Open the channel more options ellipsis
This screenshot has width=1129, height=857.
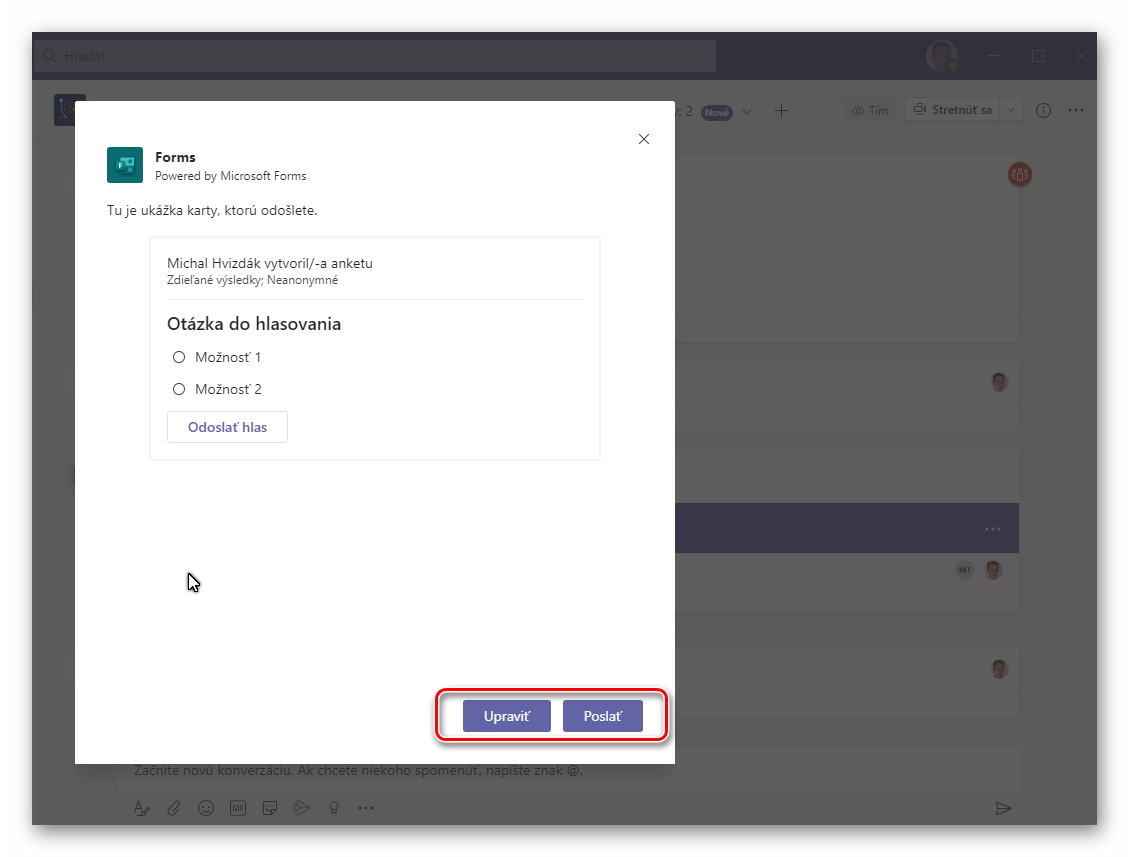click(x=1076, y=111)
